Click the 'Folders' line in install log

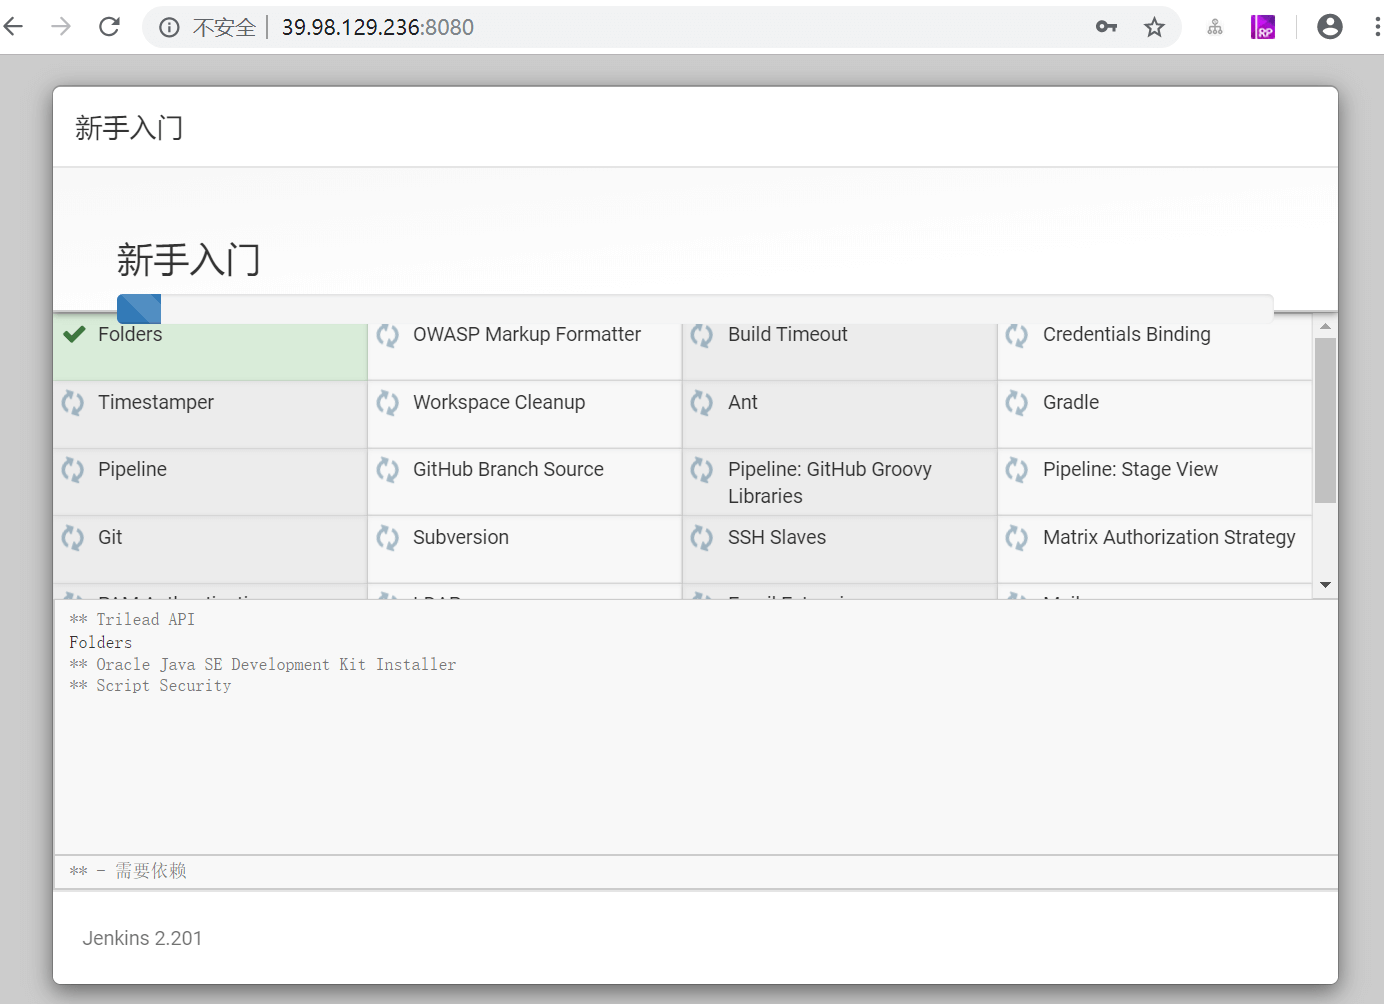point(100,642)
